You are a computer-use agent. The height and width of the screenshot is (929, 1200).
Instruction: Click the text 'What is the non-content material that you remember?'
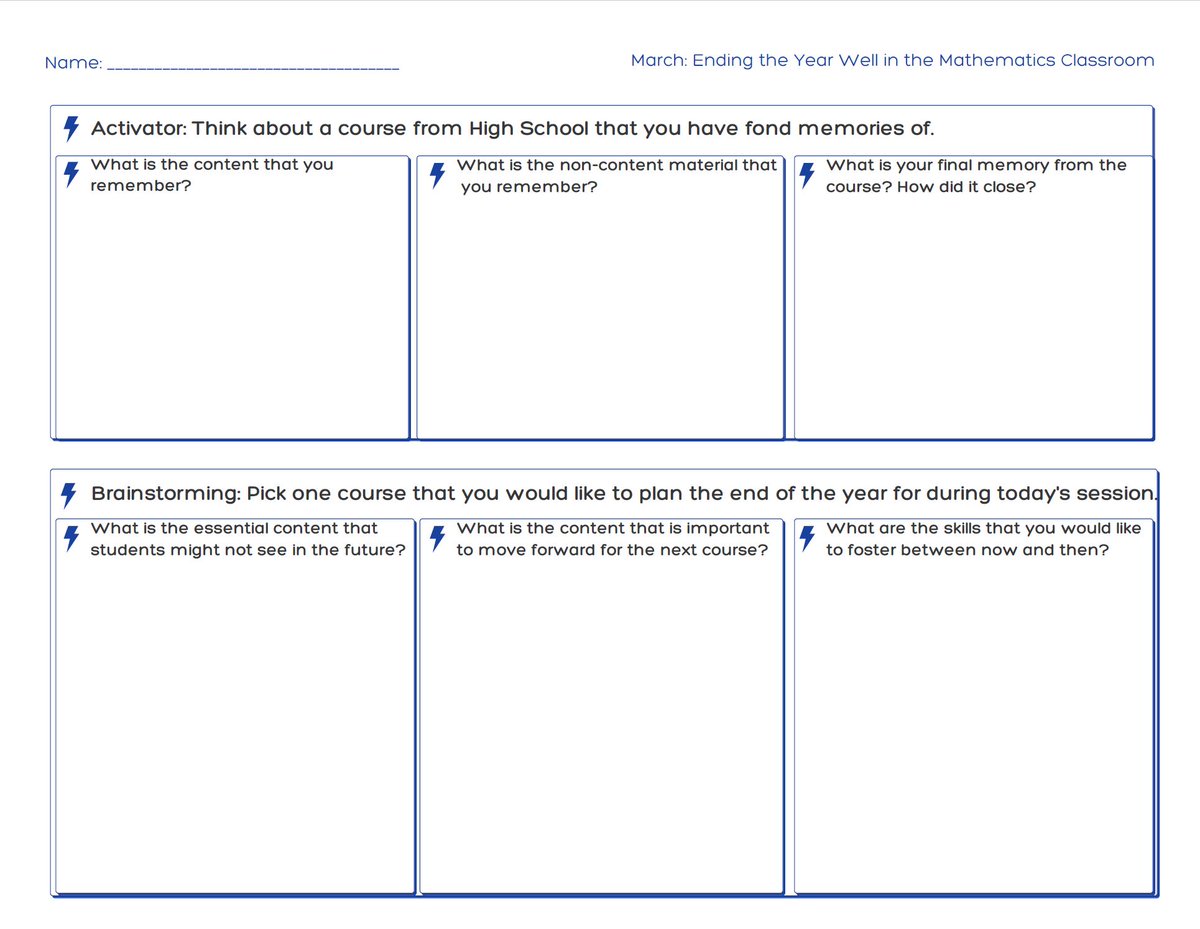tap(617, 176)
